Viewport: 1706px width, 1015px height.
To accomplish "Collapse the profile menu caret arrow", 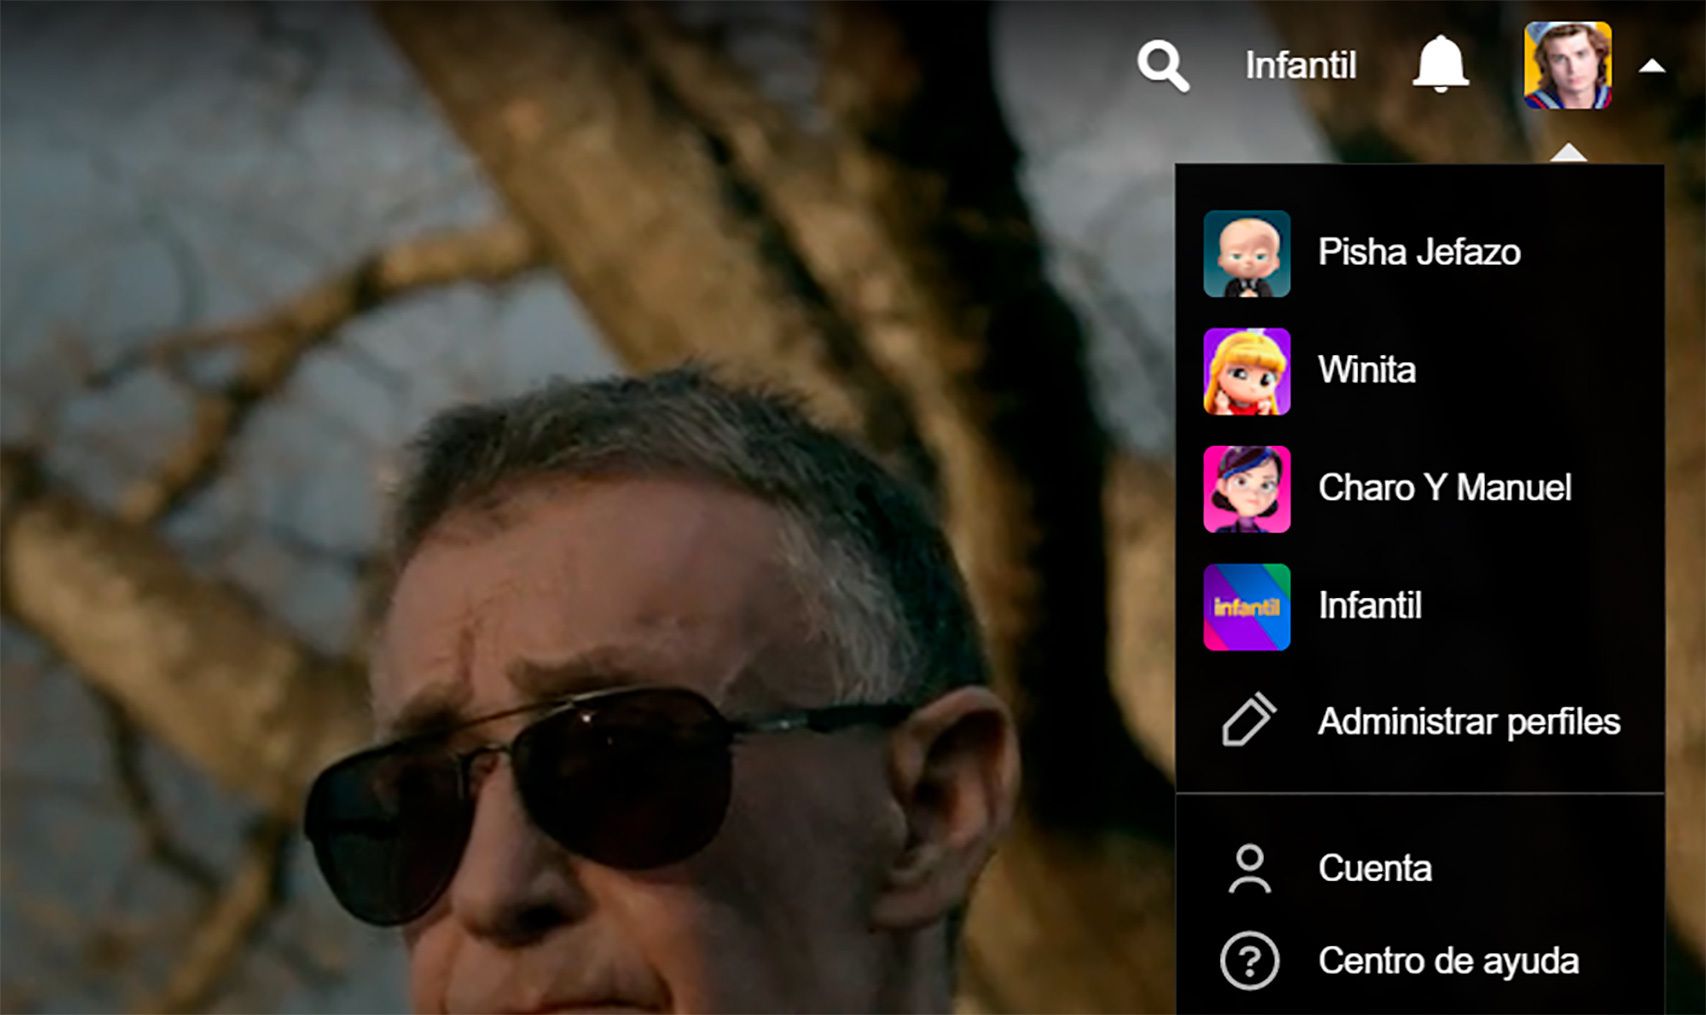I will (1652, 67).
